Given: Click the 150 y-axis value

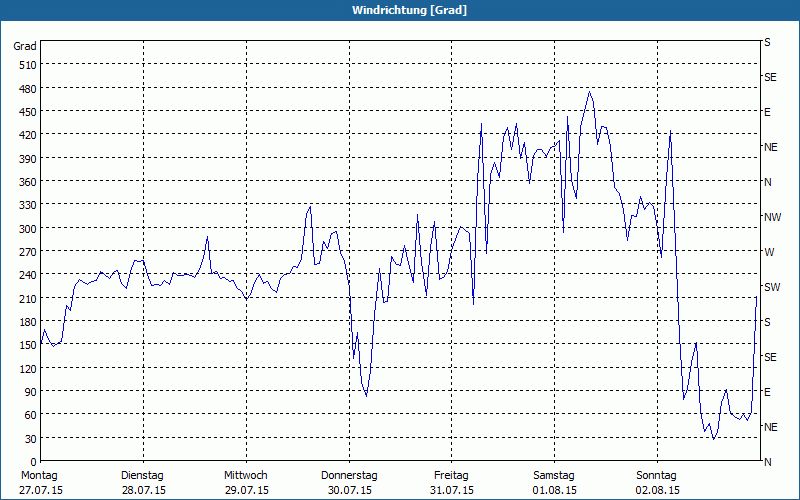Looking at the screenshot, I should pos(28,346).
